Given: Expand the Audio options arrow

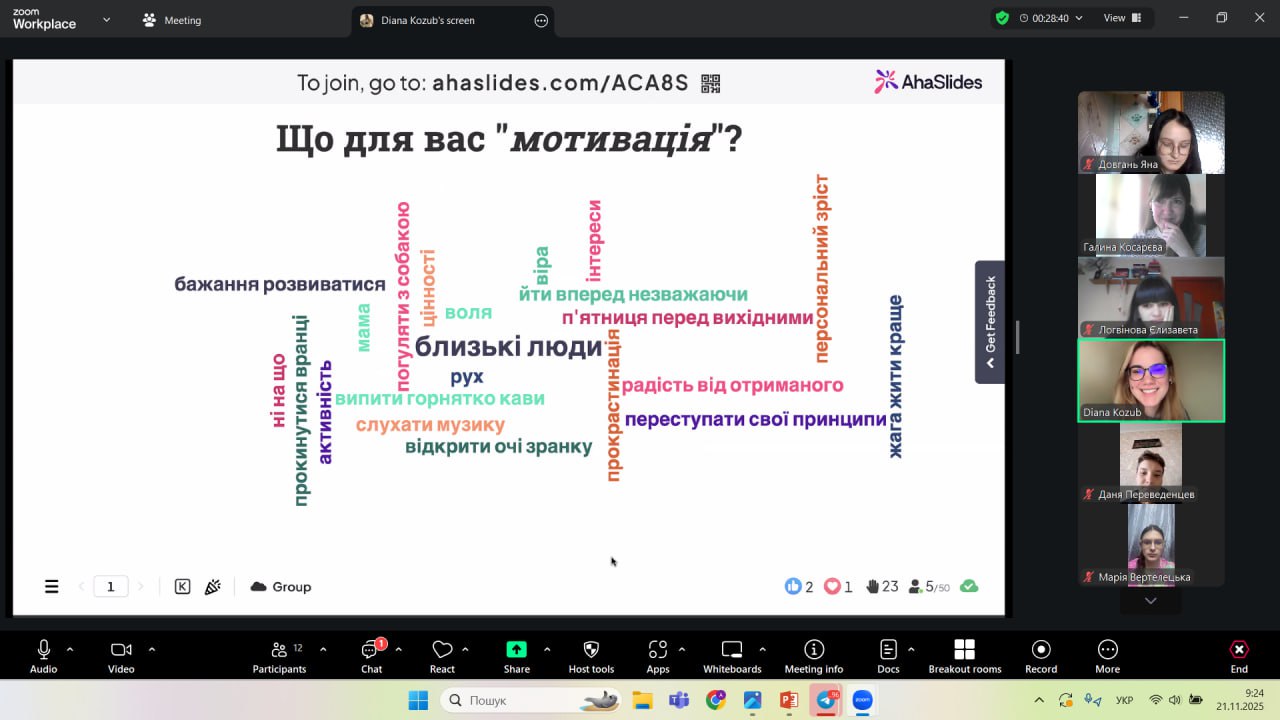Looking at the screenshot, I should point(70,649).
